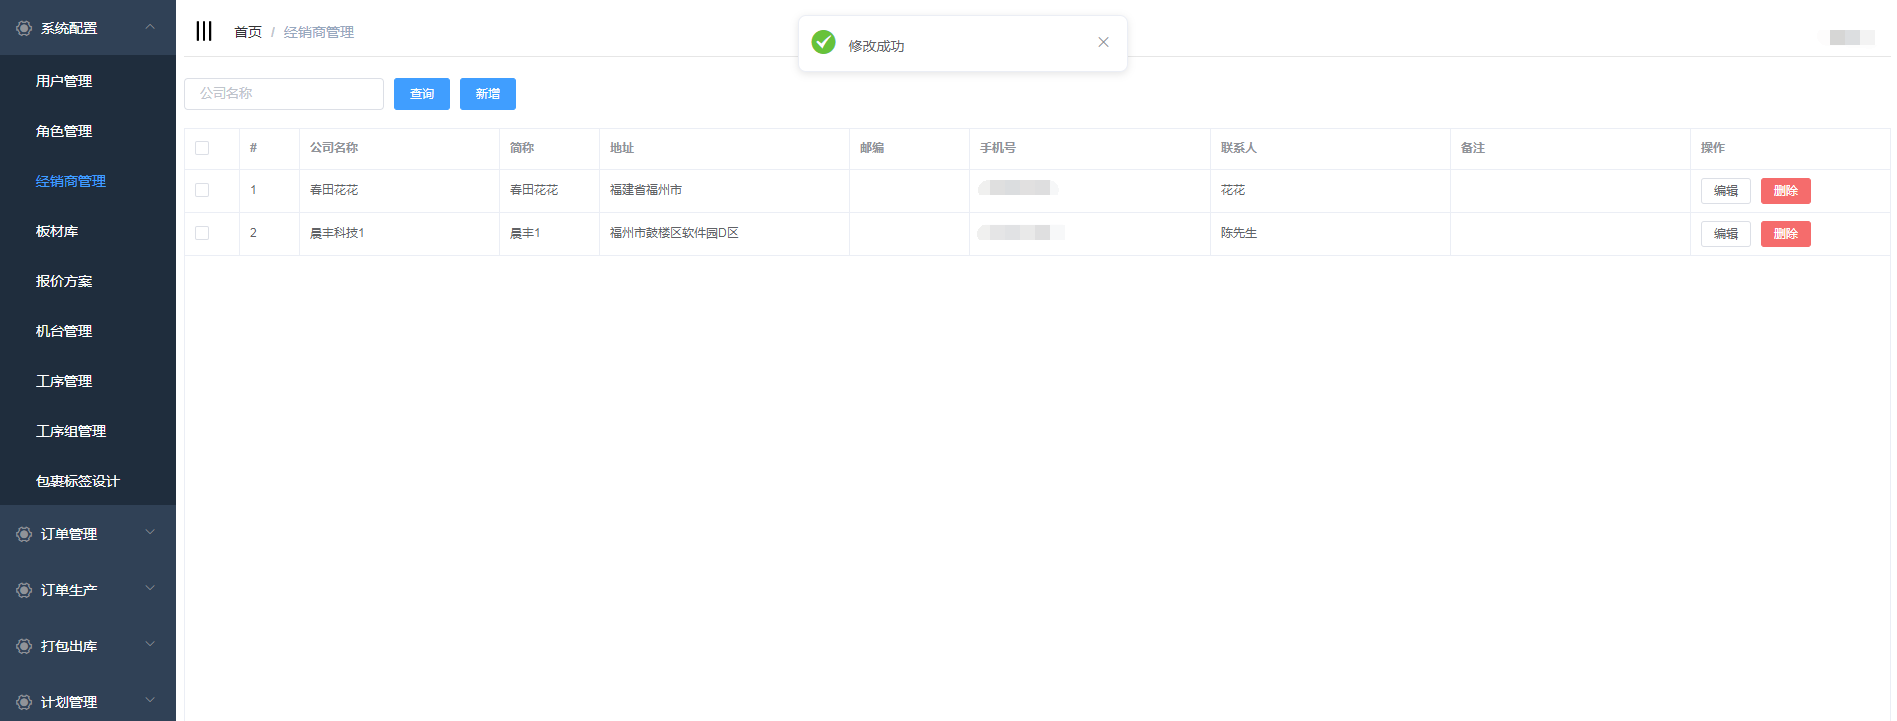This screenshot has height=721, width=1897.
Task: Click the 订单管理 gear icon
Action: click(x=24, y=534)
